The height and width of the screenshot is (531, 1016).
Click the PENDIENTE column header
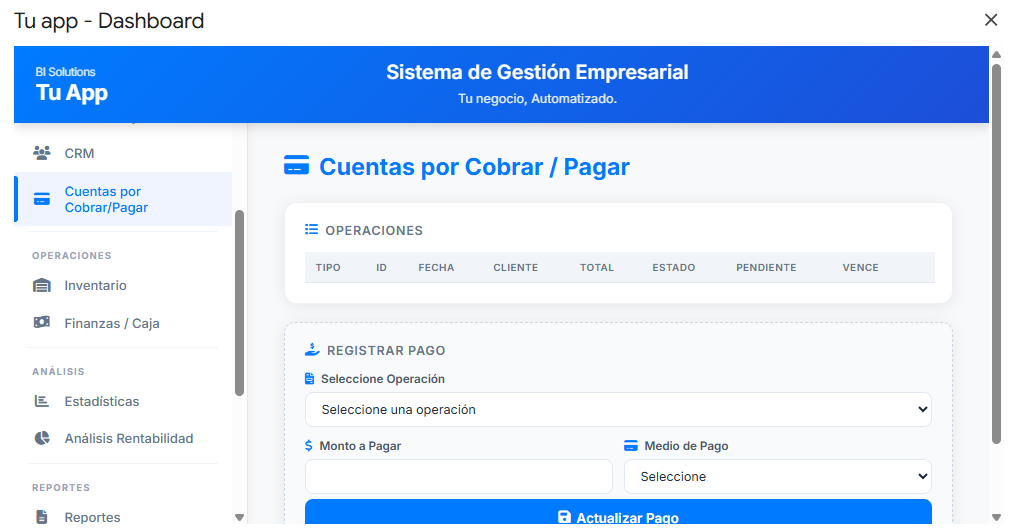[x=767, y=267]
